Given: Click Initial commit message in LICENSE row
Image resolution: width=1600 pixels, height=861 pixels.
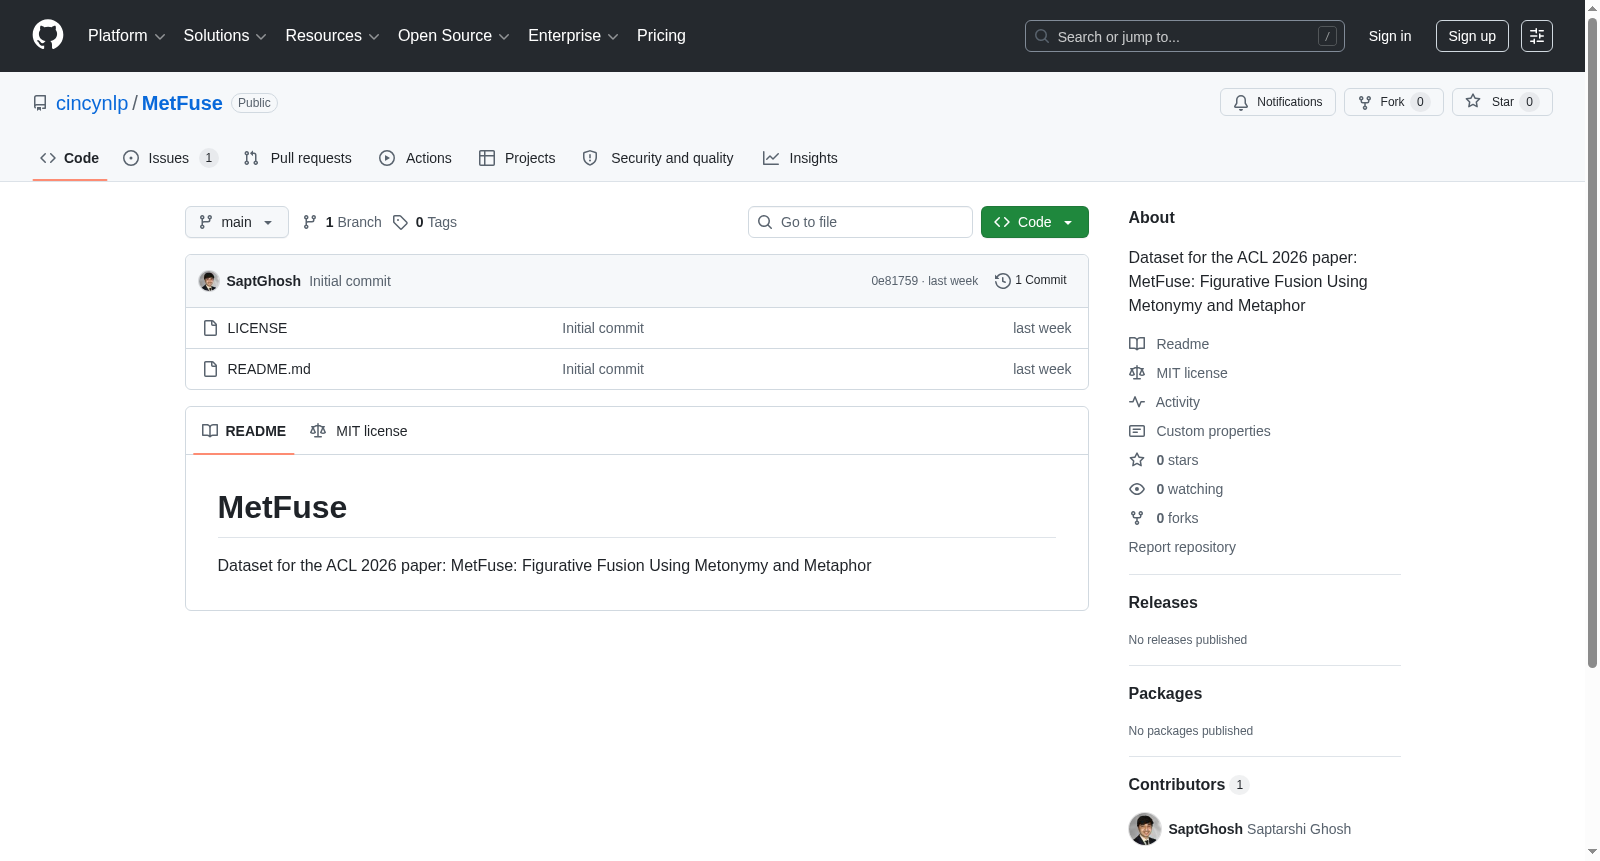Looking at the screenshot, I should 603,328.
